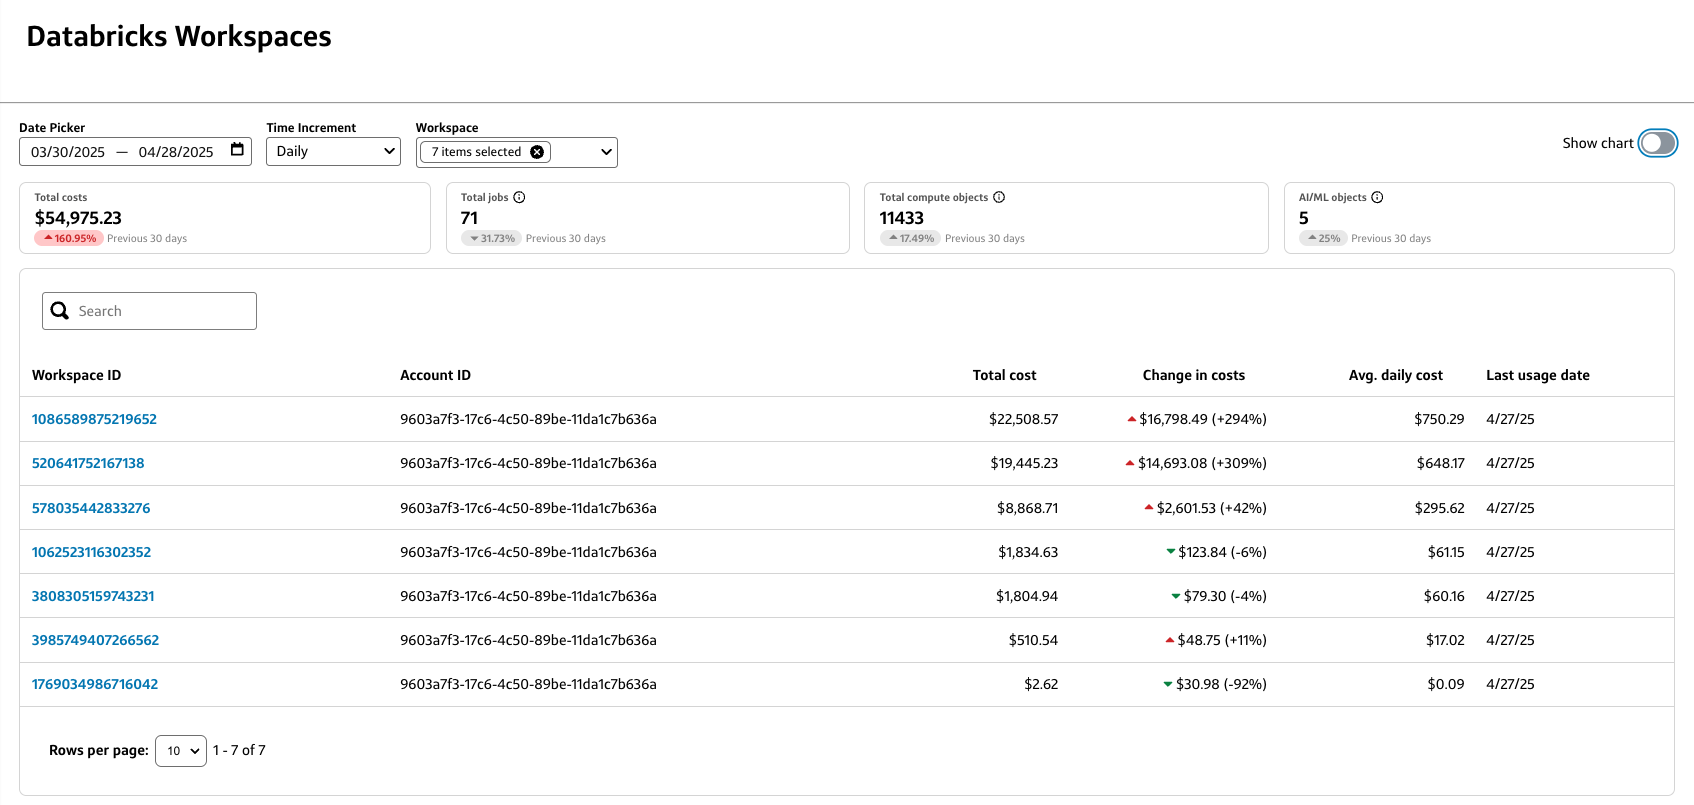Click the $123.84 (-6%) change cell
Image resolution: width=1694 pixels, height=805 pixels.
[1216, 552]
